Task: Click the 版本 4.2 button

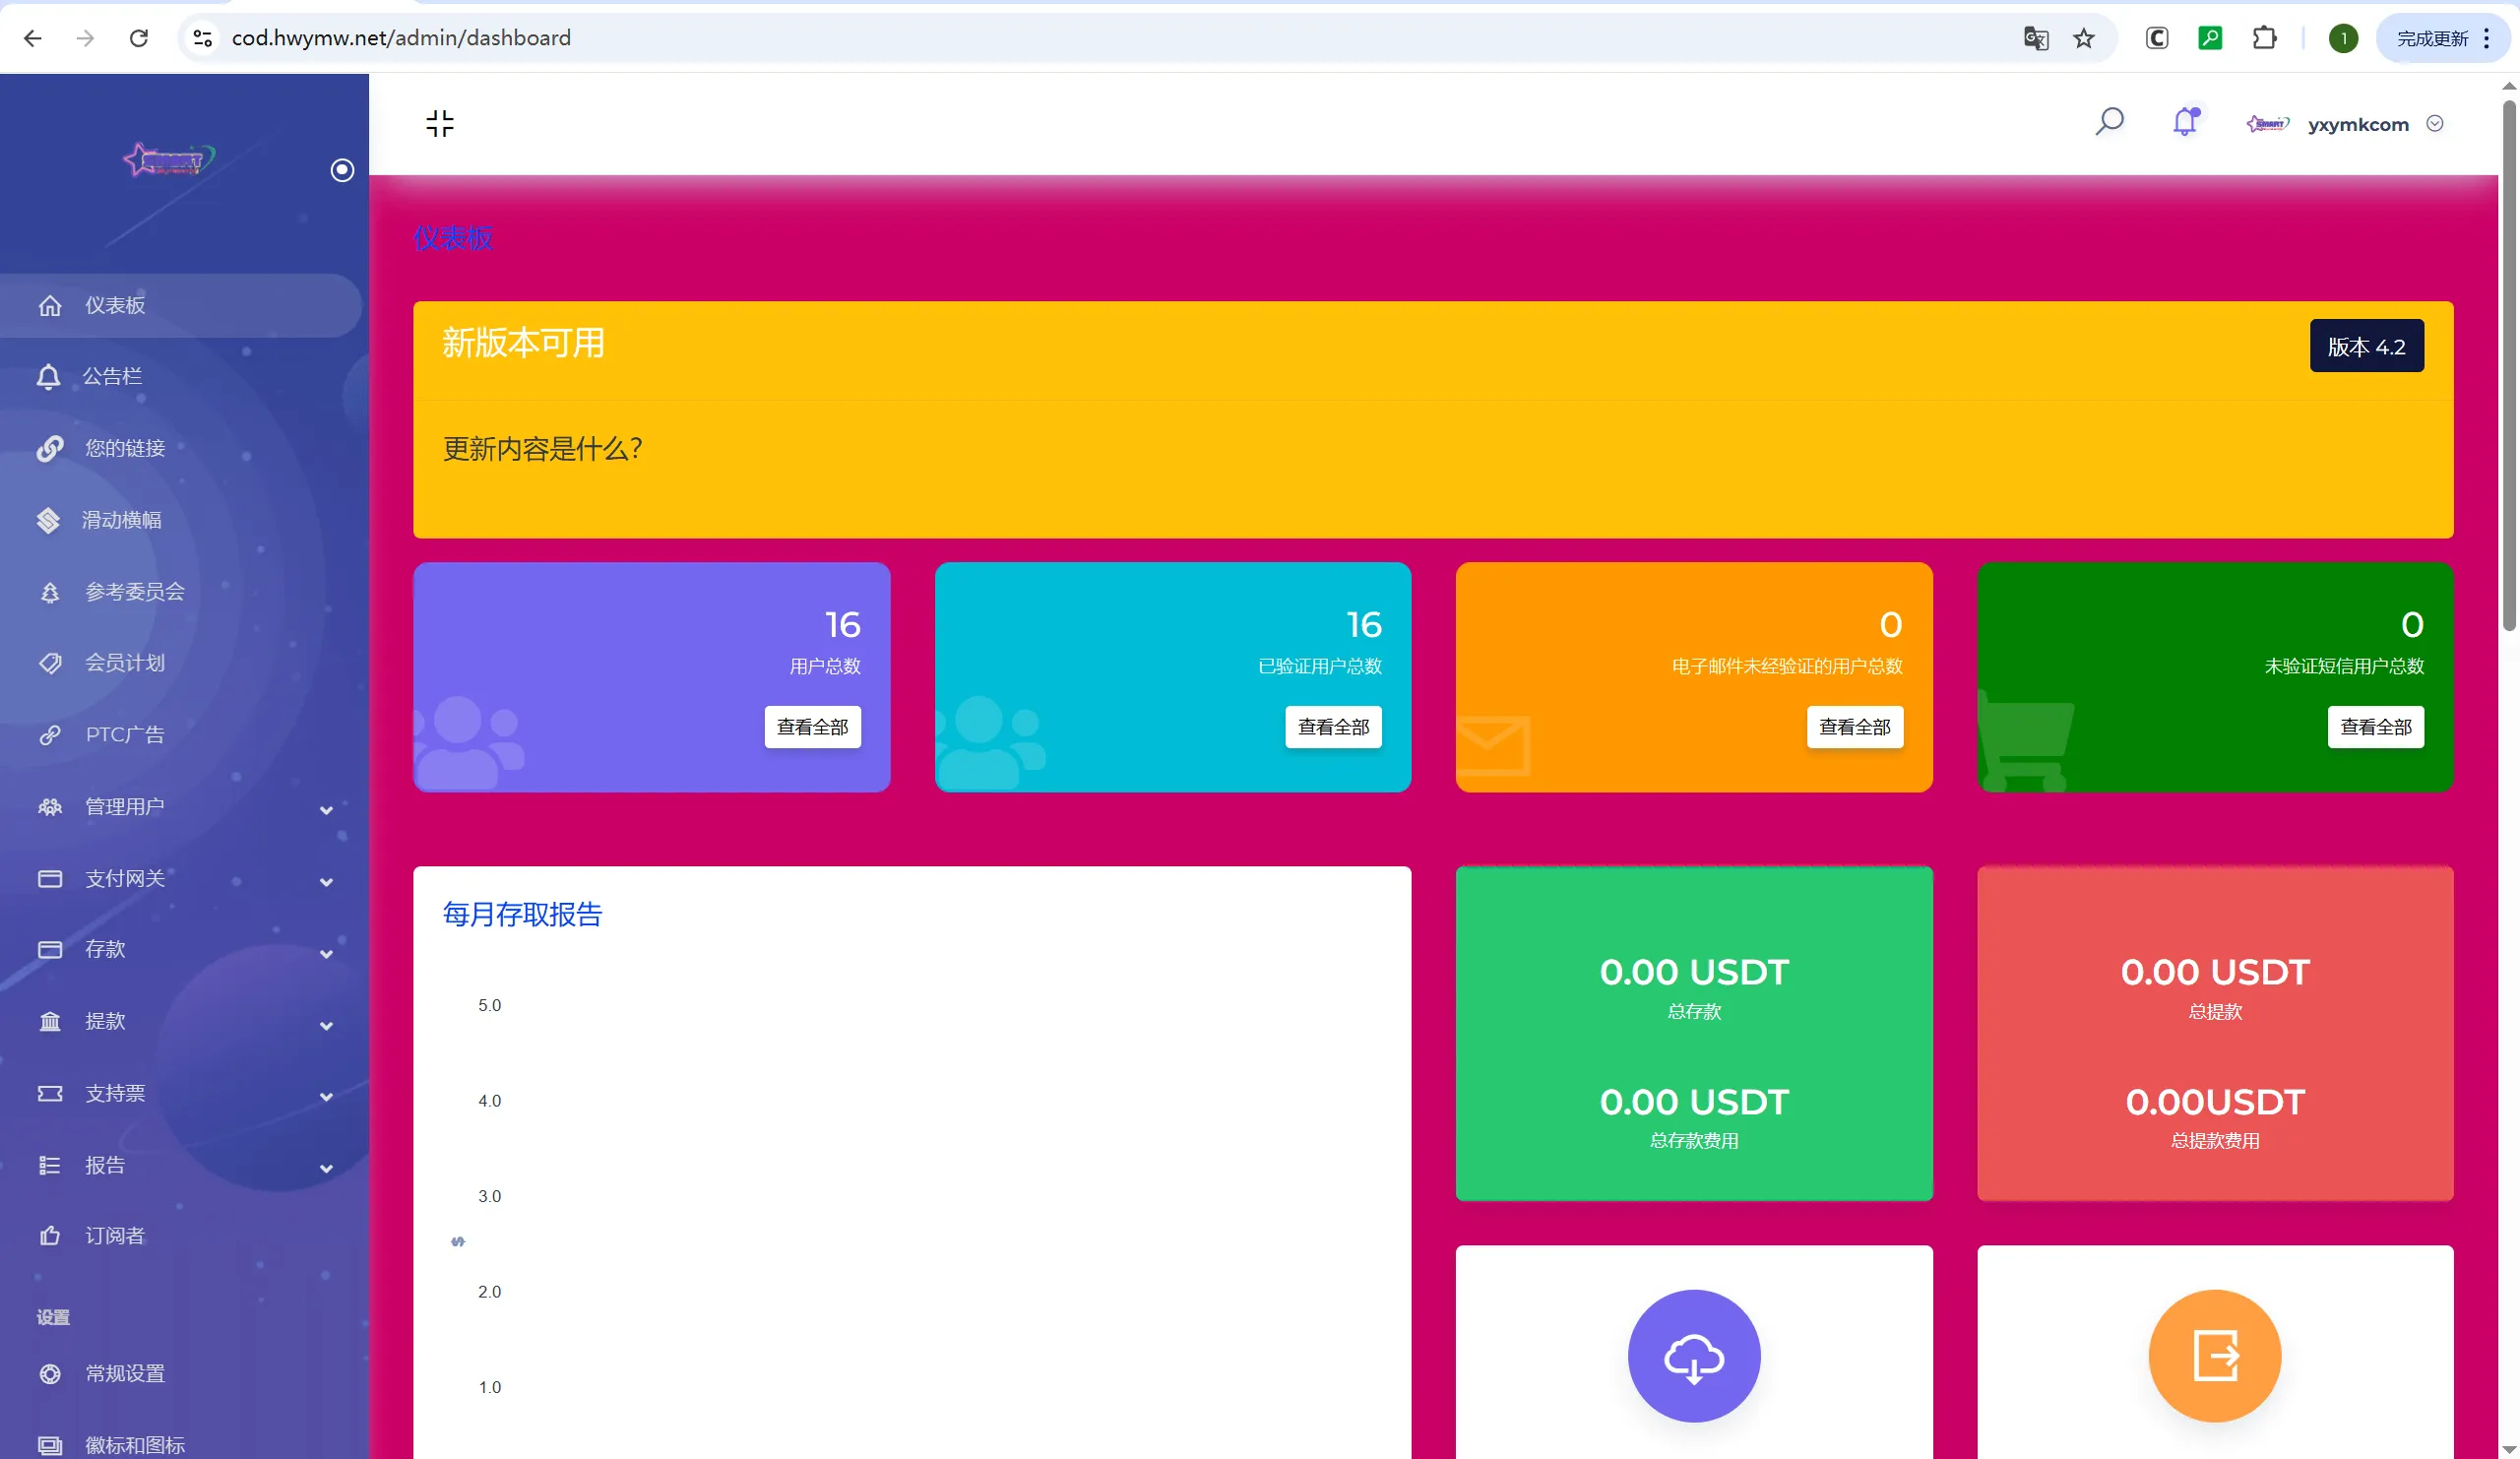Action: (x=2365, y=346)
